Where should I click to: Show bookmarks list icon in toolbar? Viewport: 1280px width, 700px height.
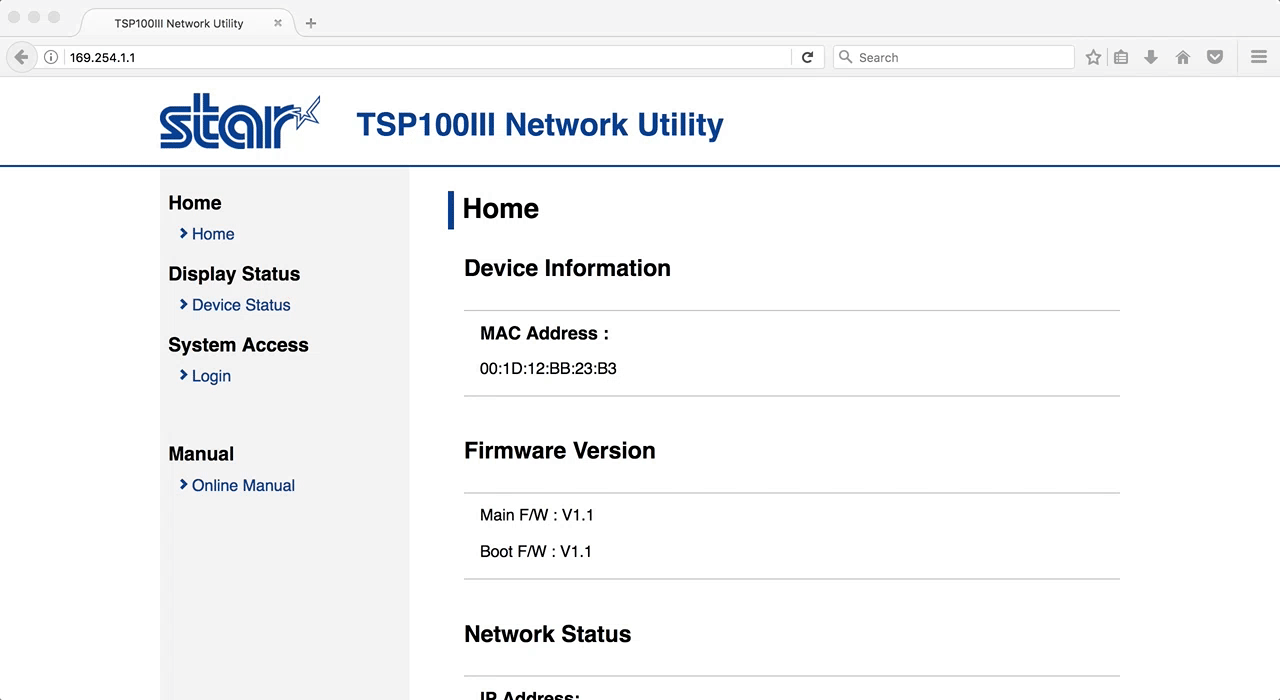point(1121,58)
